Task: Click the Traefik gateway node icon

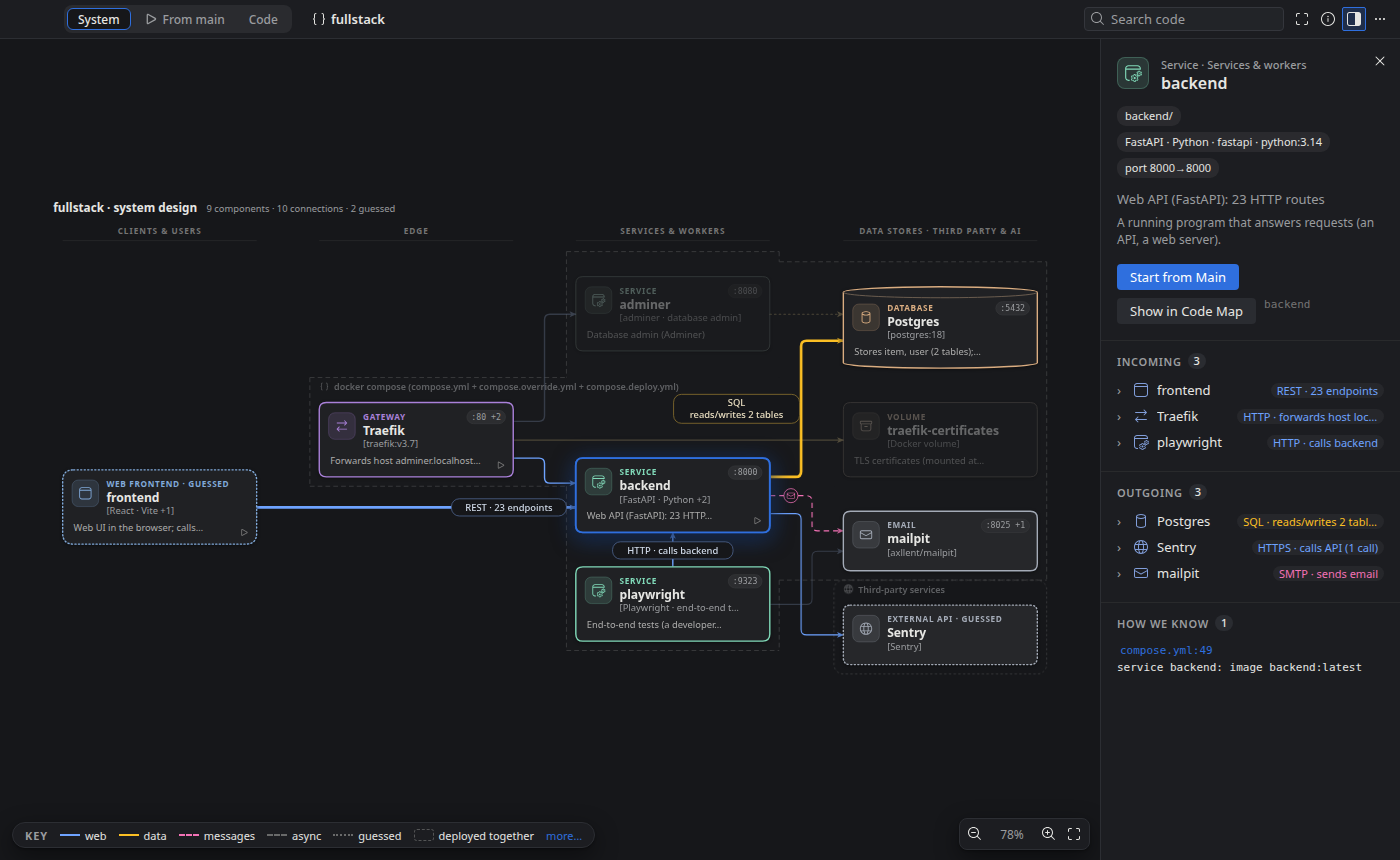Action: 342,426
